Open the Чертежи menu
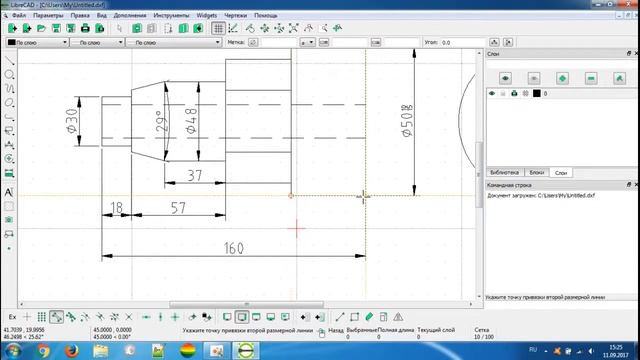The image size is (640, 360). pyautogui.click(x=236, y=16)
